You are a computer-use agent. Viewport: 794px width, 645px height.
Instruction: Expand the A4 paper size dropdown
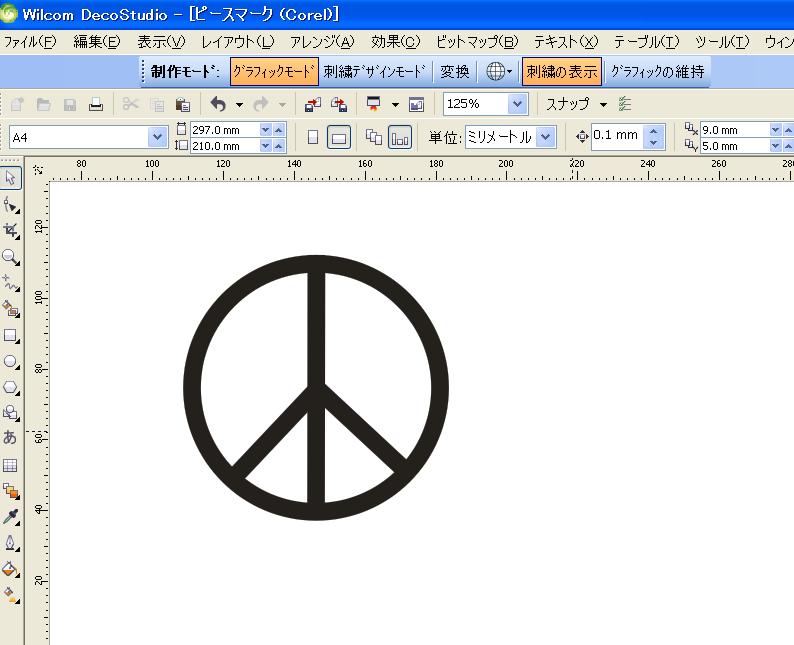[x=157, y=137]
